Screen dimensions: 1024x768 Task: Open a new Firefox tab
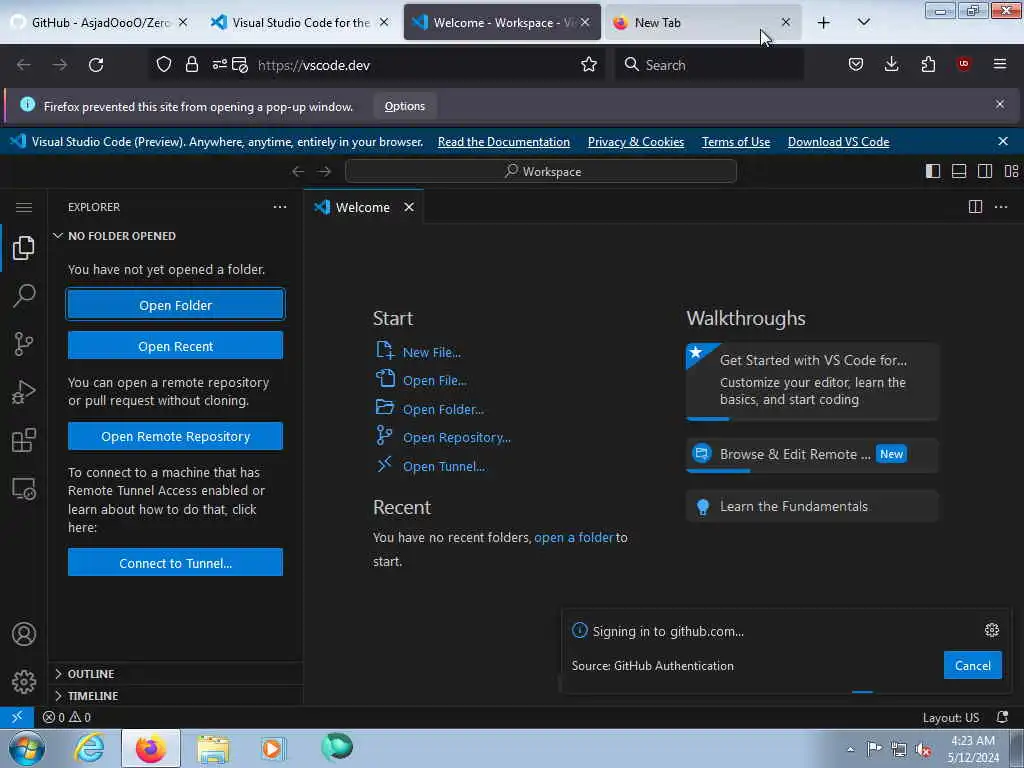point(824,22)
